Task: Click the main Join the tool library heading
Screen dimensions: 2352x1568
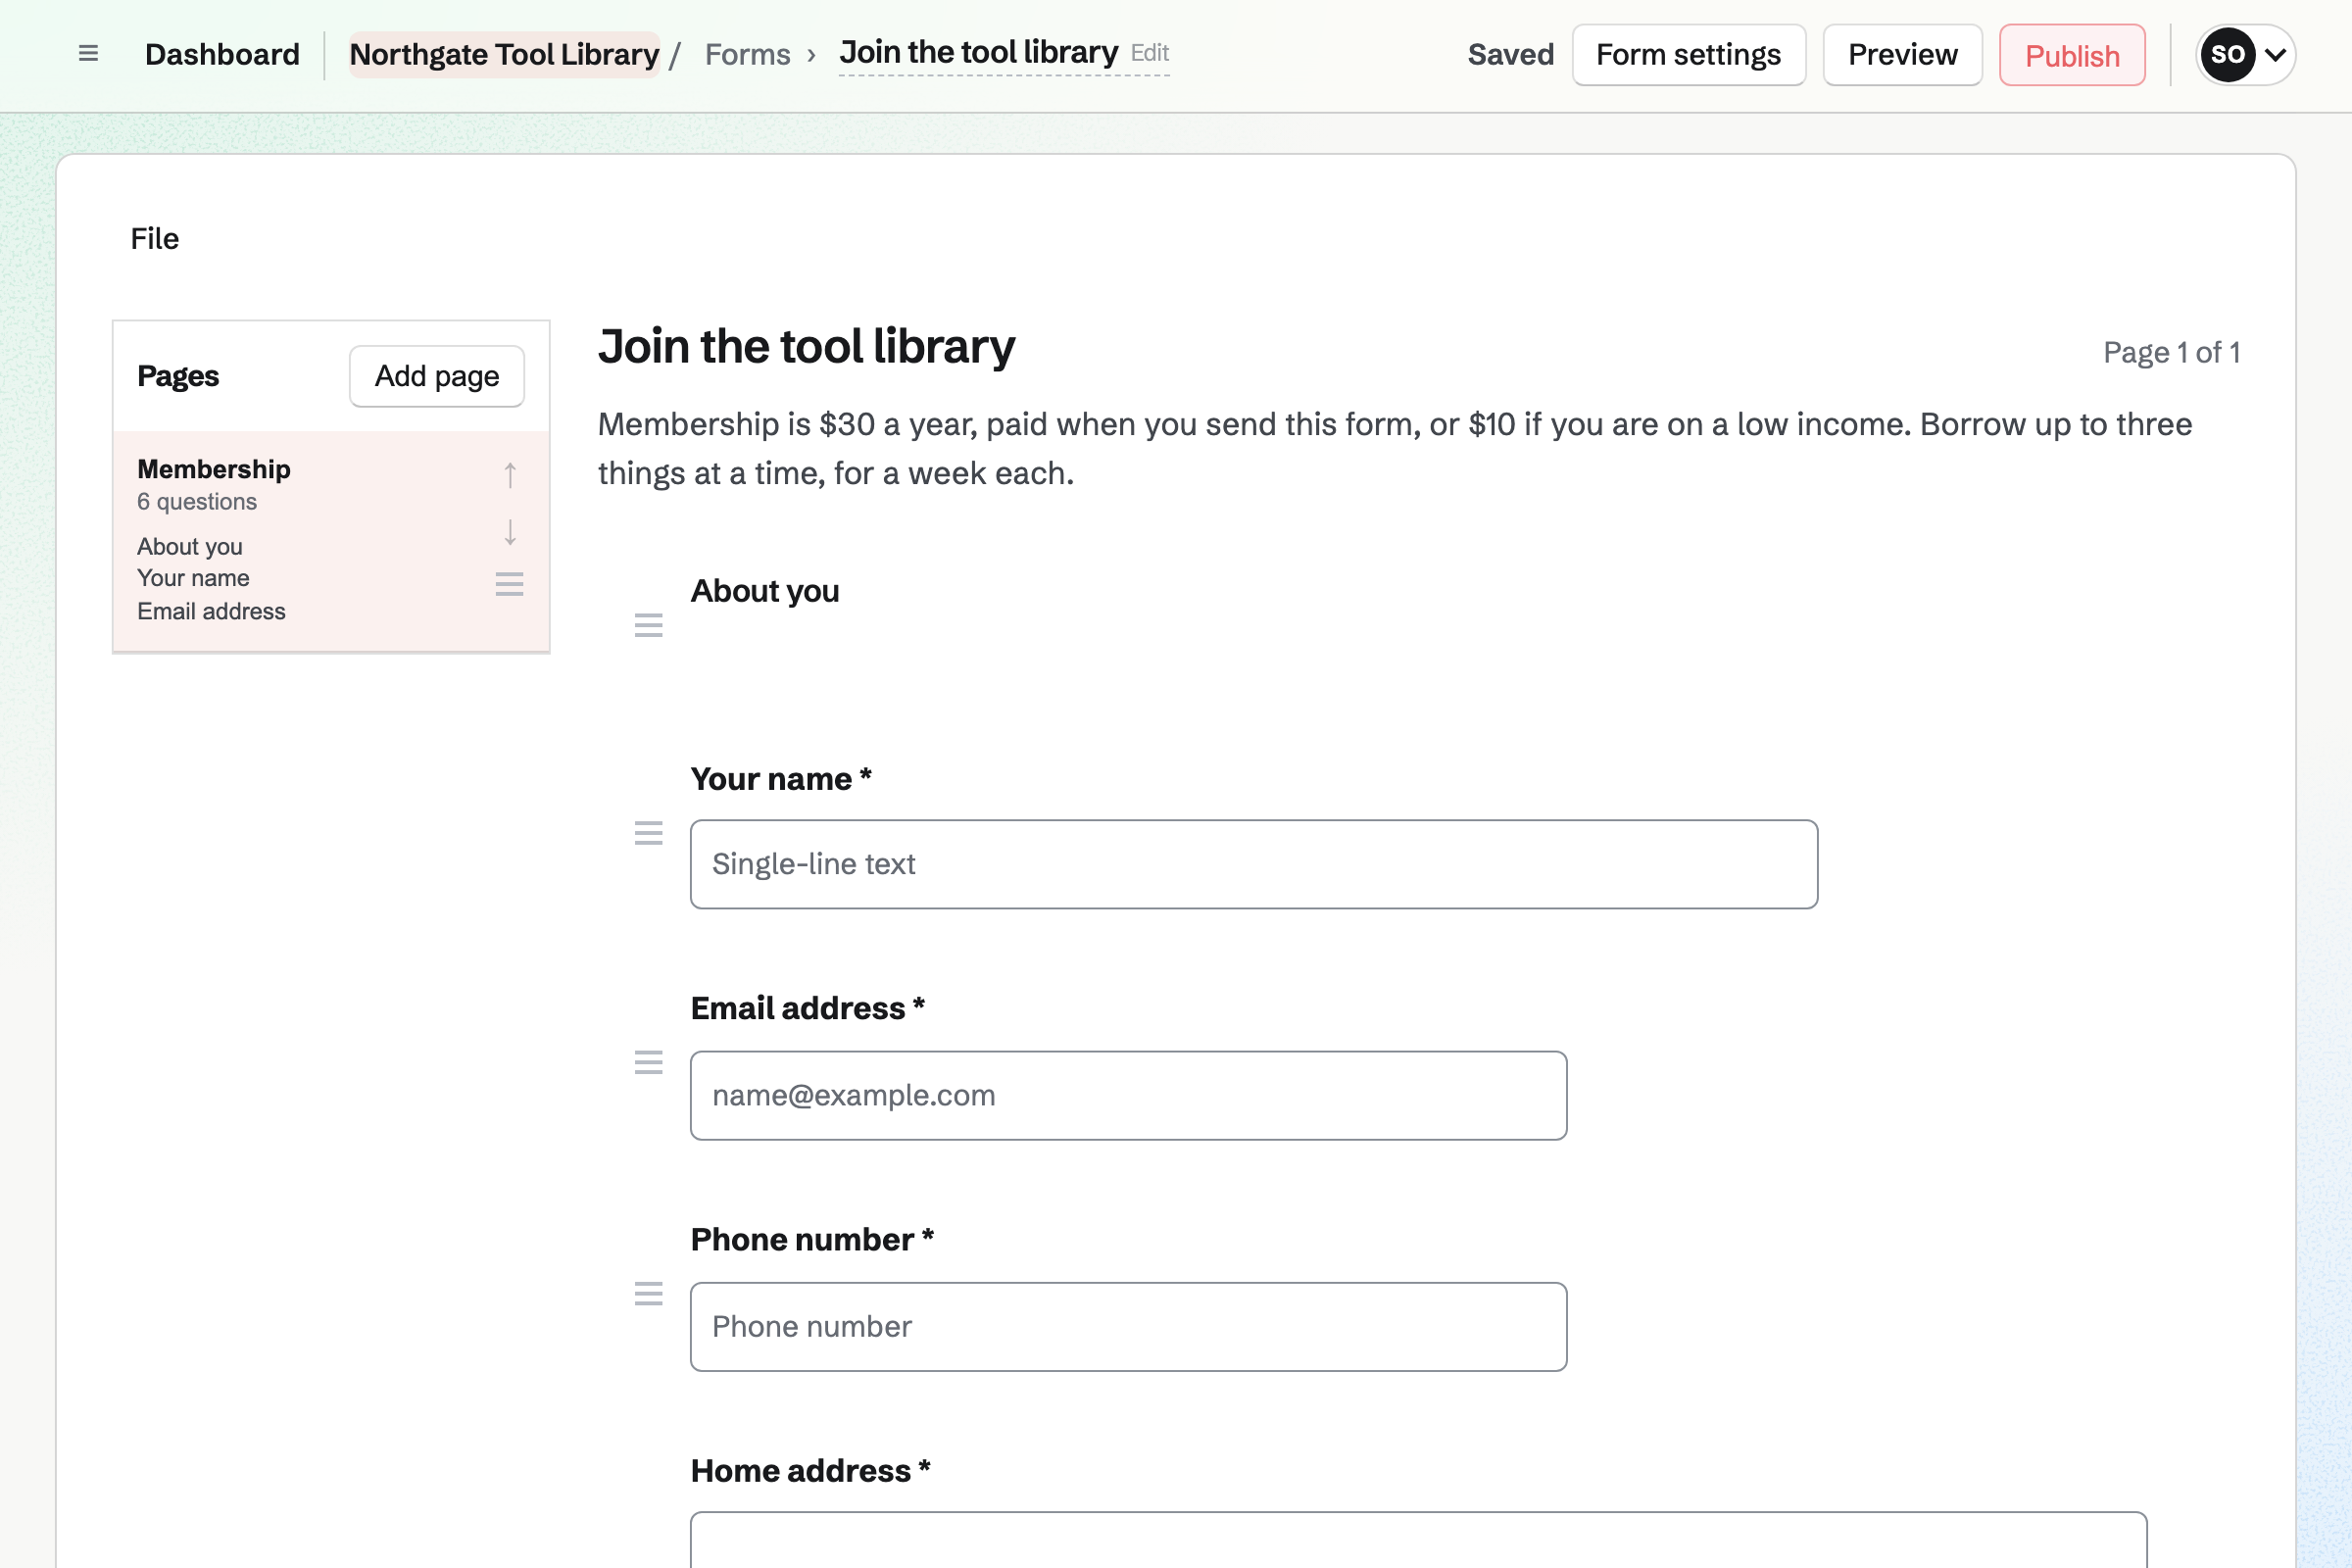Action: click(x=806, y=347)
